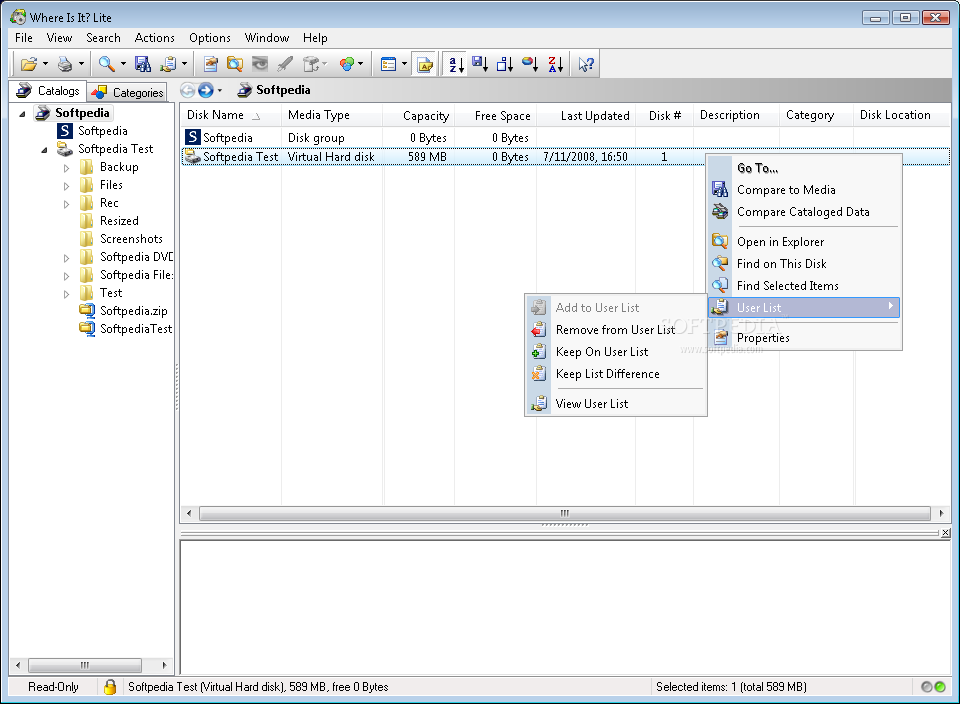Switch to the Catalogs tab
The image size is (960, 704).
click(x=48, y=91)
